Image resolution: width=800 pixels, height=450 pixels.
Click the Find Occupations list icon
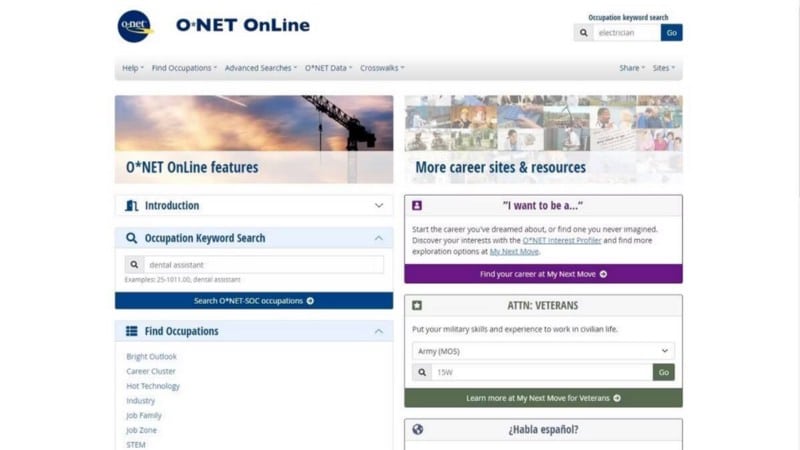(132, 331)
